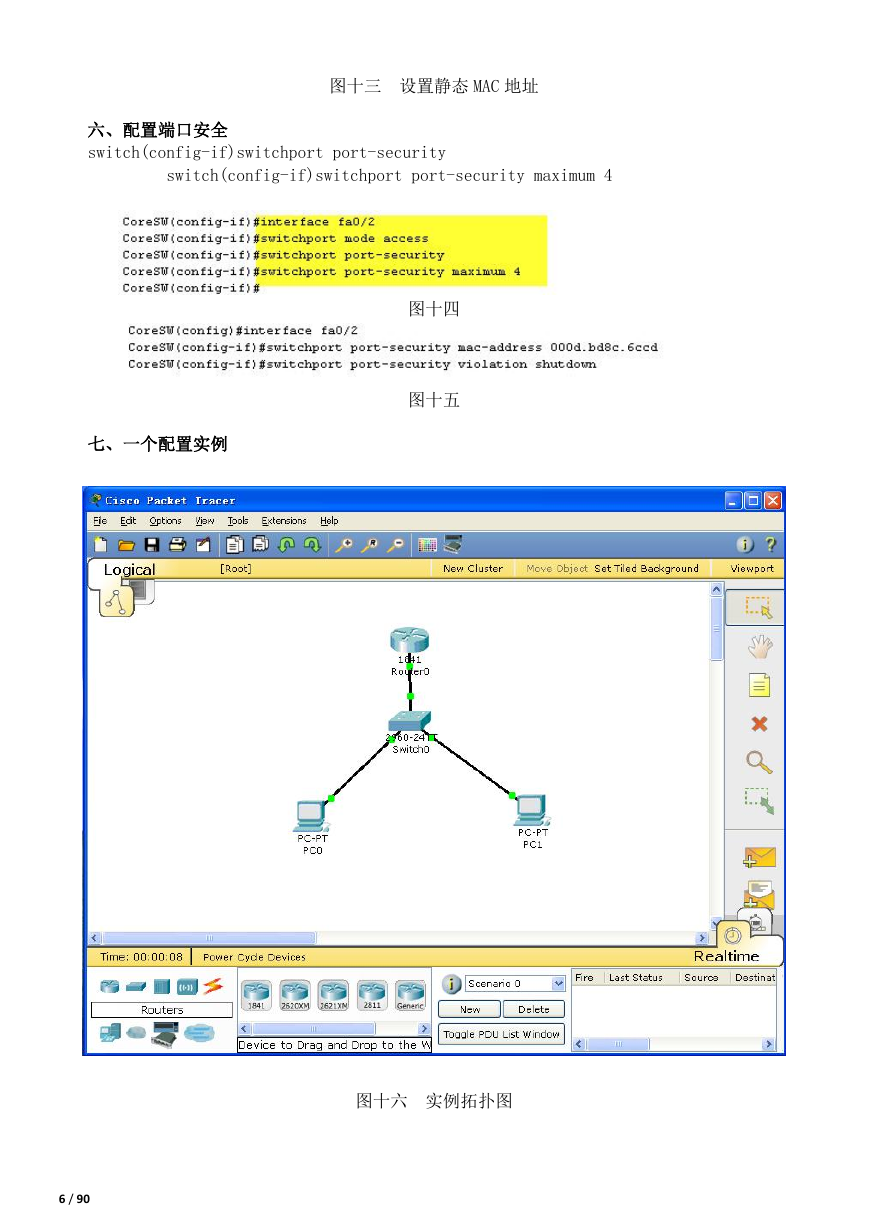Pick the Place Note tool
Screen dimensions: 869x1228
(x=759, y=685)
